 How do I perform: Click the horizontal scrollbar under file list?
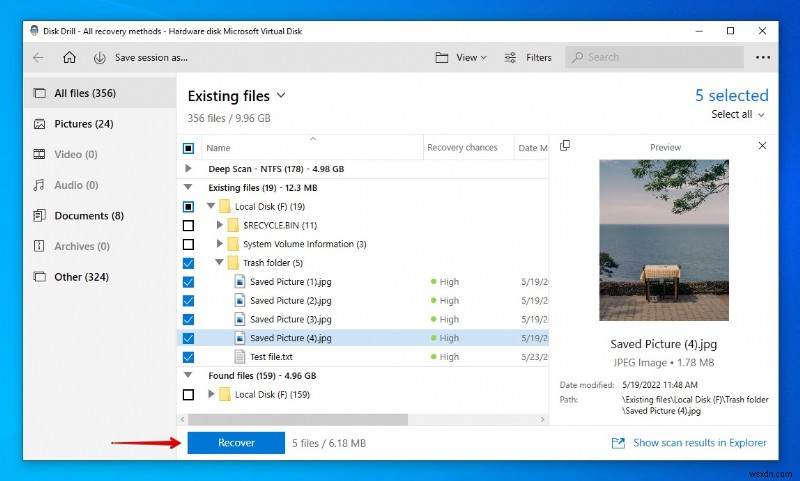pyautogui.click(x=300, y=418)
